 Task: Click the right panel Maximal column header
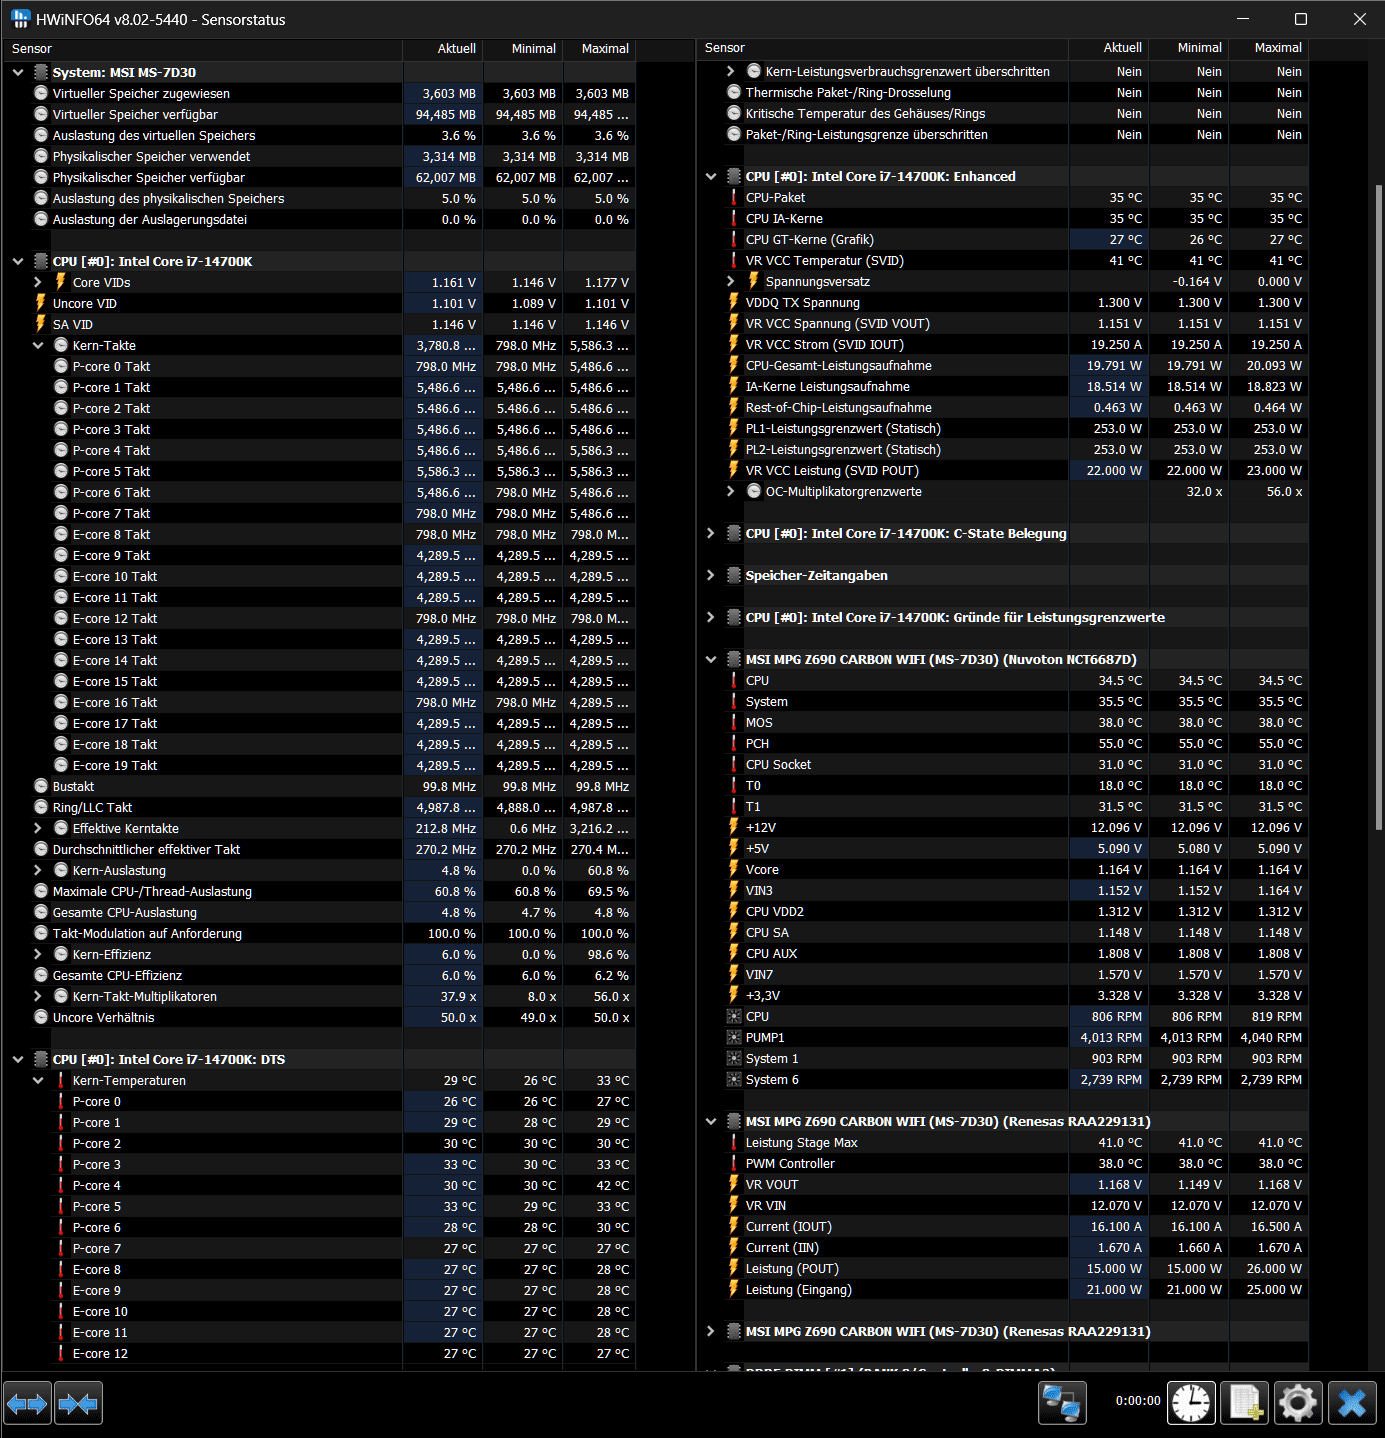pos(1268,47)
